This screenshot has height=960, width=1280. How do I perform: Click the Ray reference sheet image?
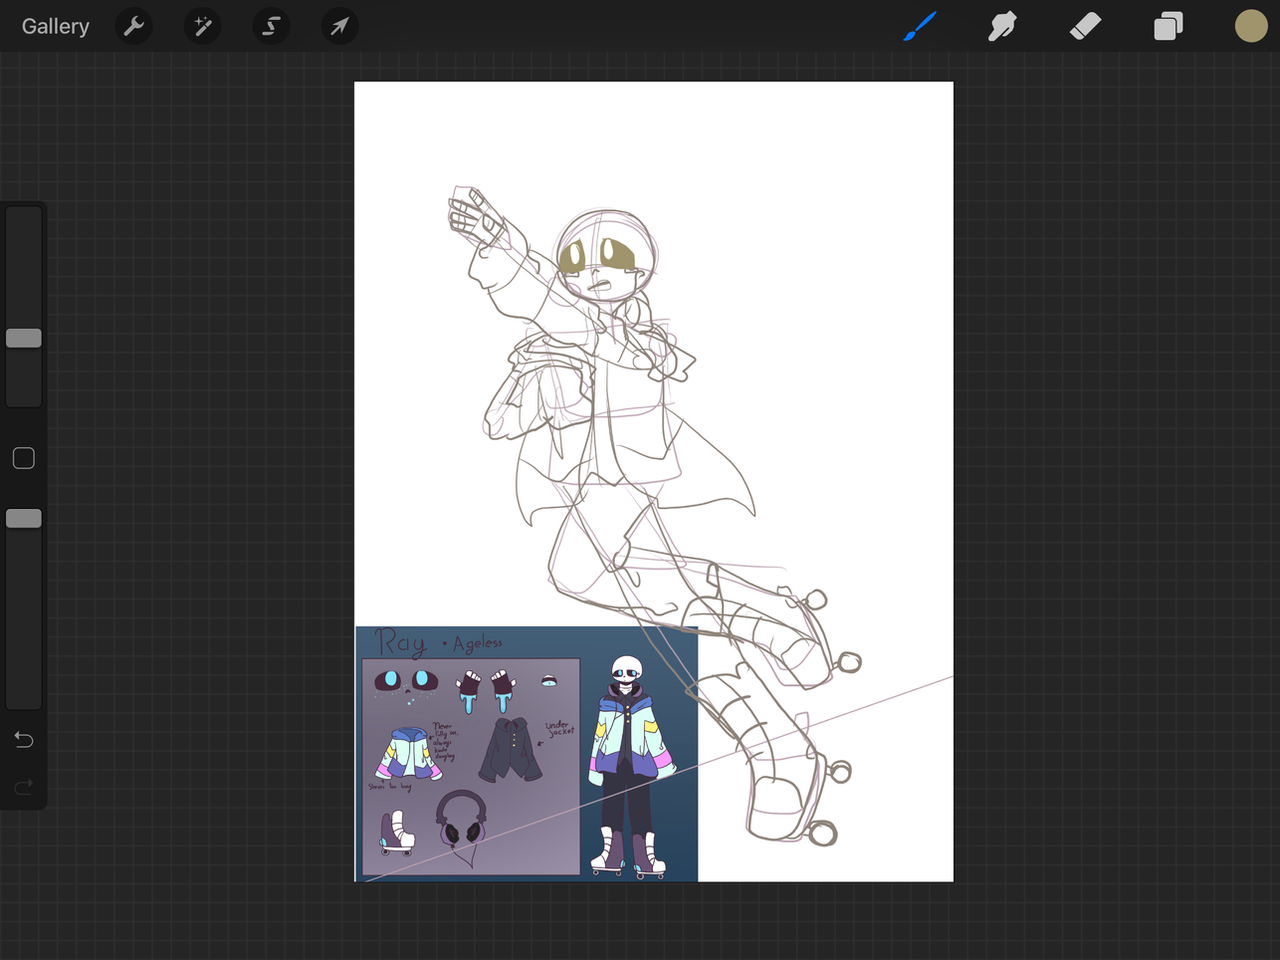coord(527,754)
